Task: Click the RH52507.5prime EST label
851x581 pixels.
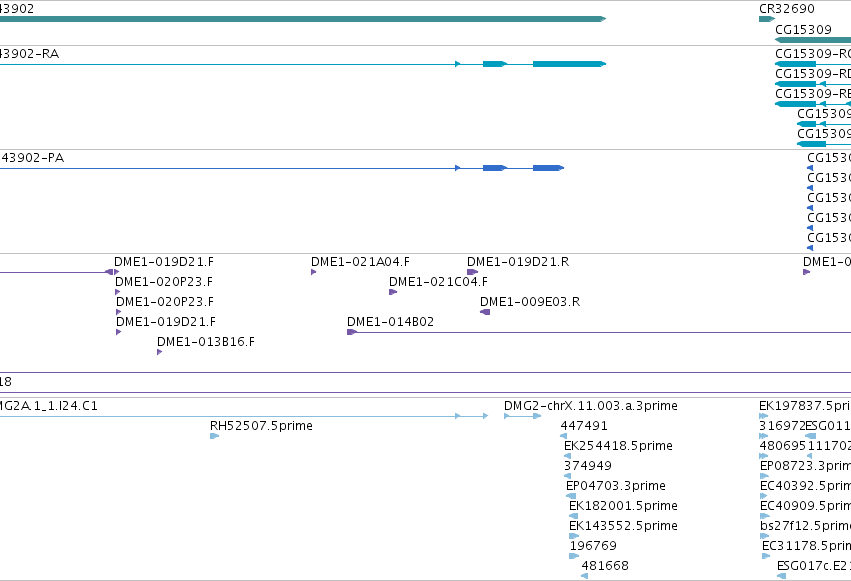Action: 261,426
